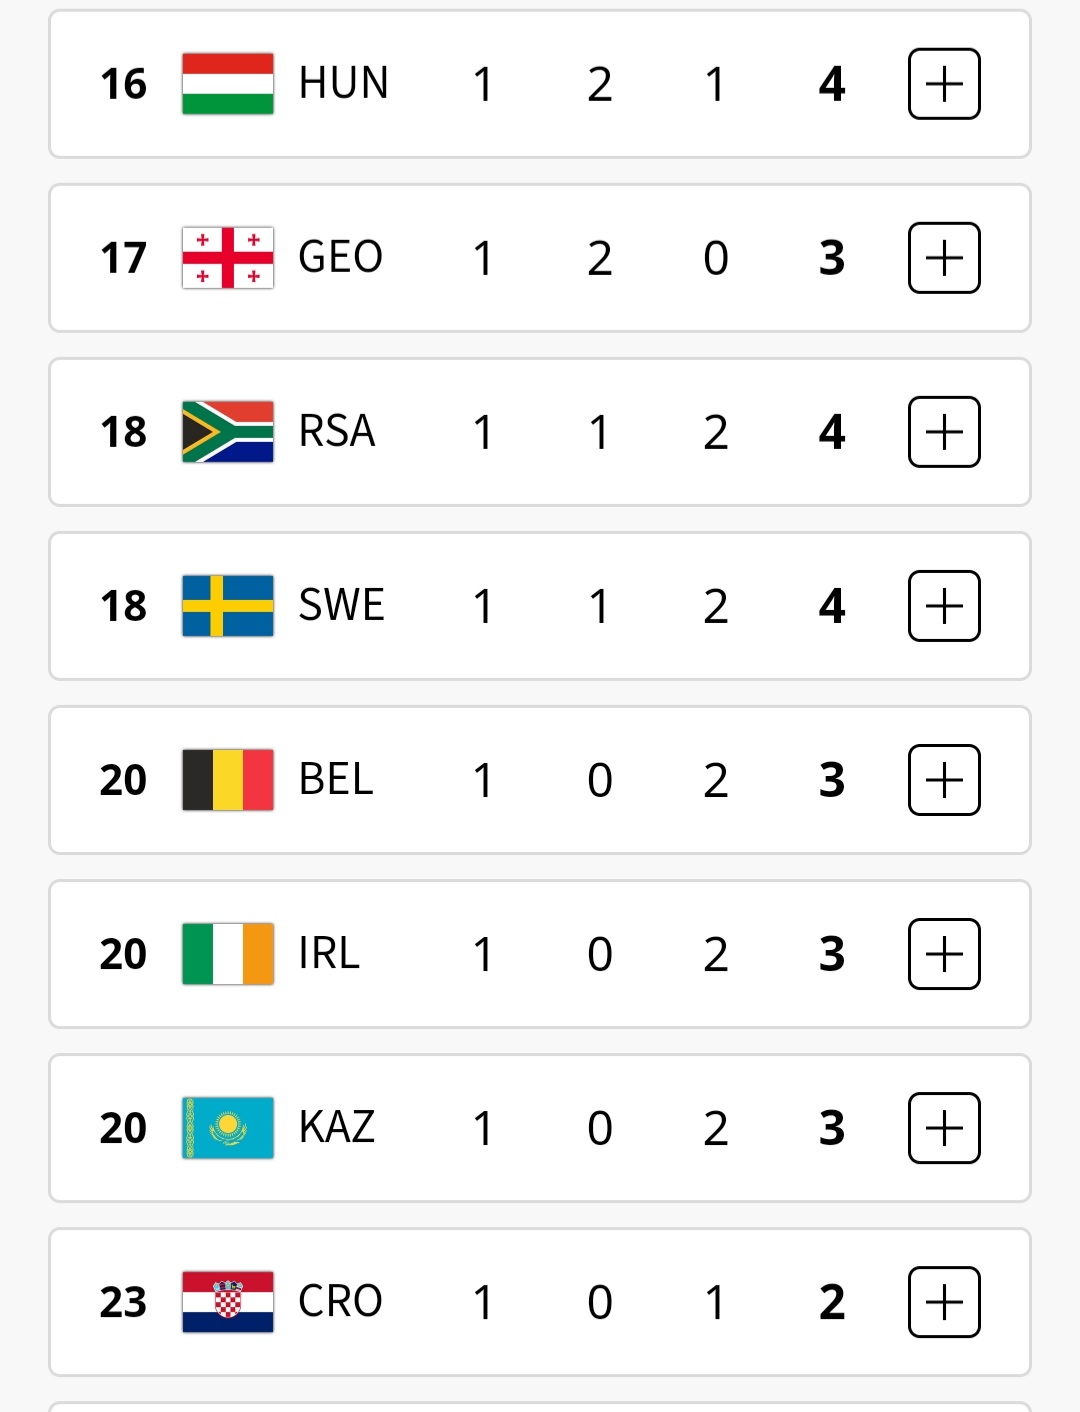Click the Sweden flag icon
Viewport: 1080px width, 1412px height.
228,606
